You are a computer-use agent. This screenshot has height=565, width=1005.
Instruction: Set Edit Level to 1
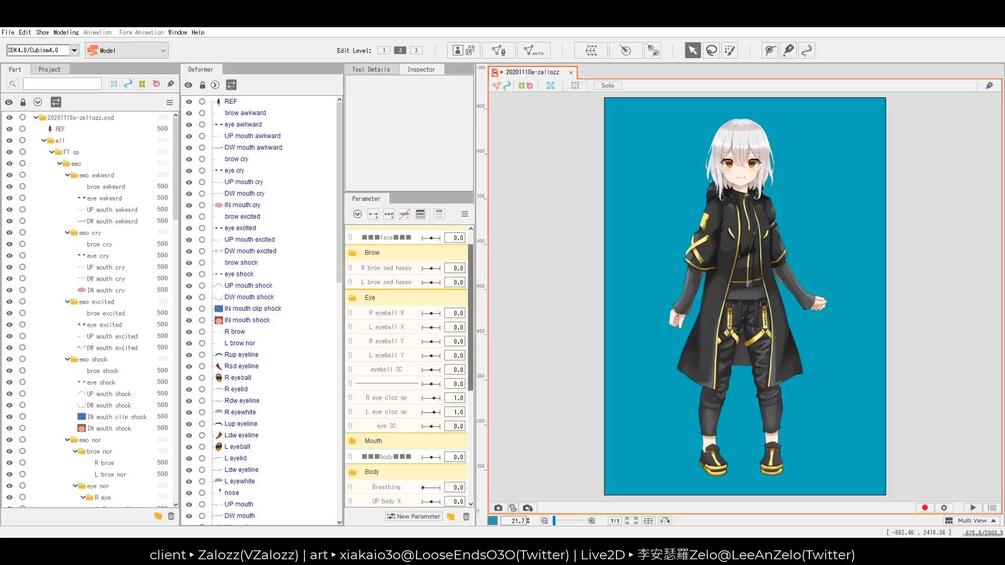pos(383,50)
